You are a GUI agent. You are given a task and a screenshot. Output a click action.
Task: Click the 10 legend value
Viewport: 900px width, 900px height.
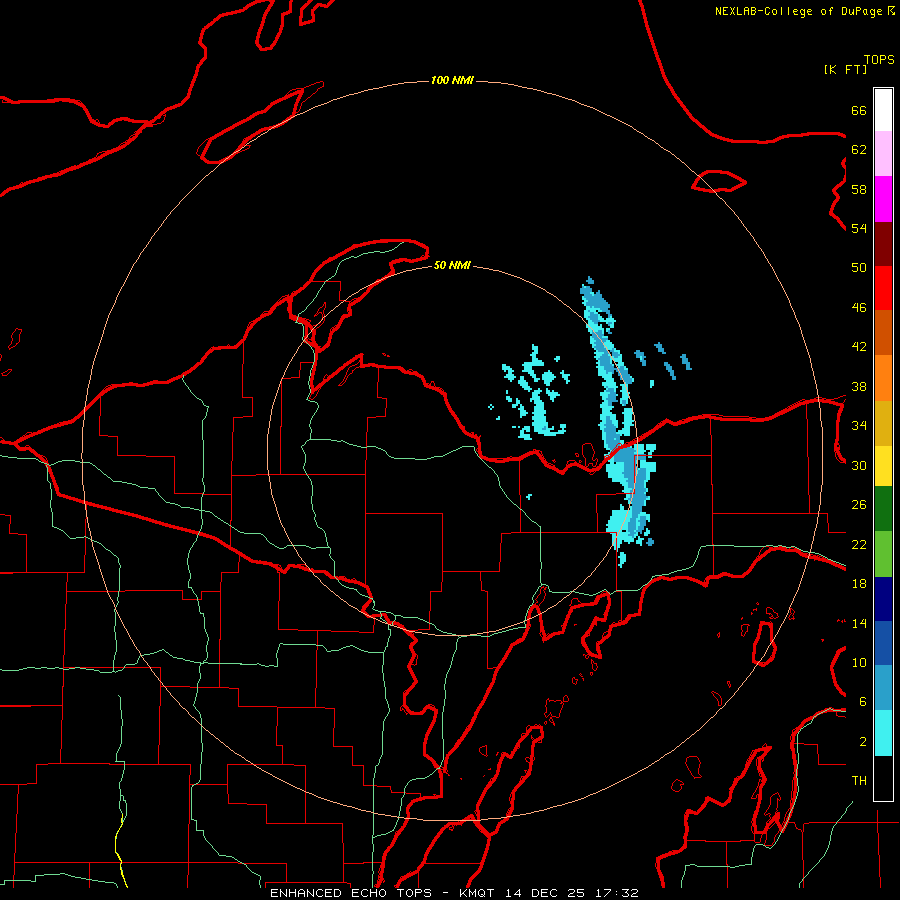(859, 662)
